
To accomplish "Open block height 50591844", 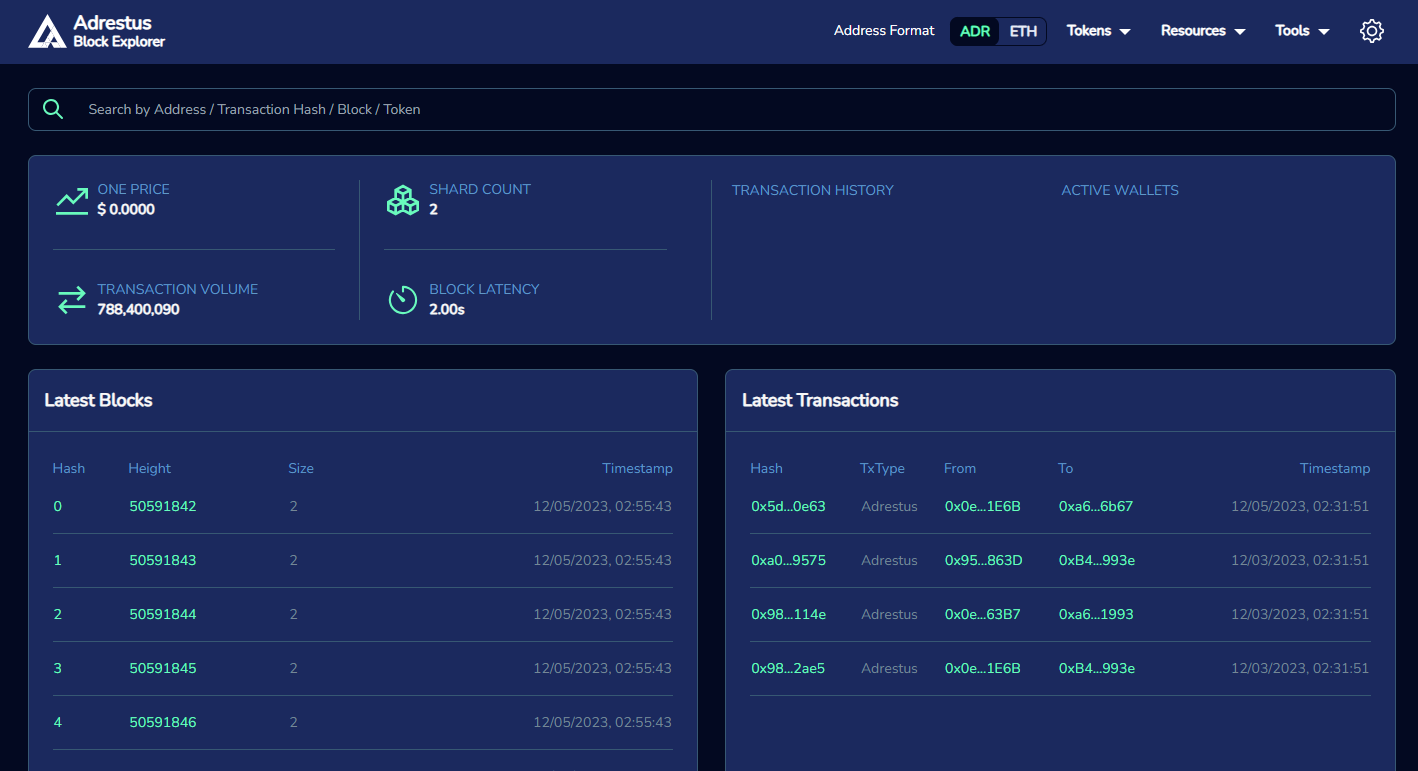I will (163, 614).
